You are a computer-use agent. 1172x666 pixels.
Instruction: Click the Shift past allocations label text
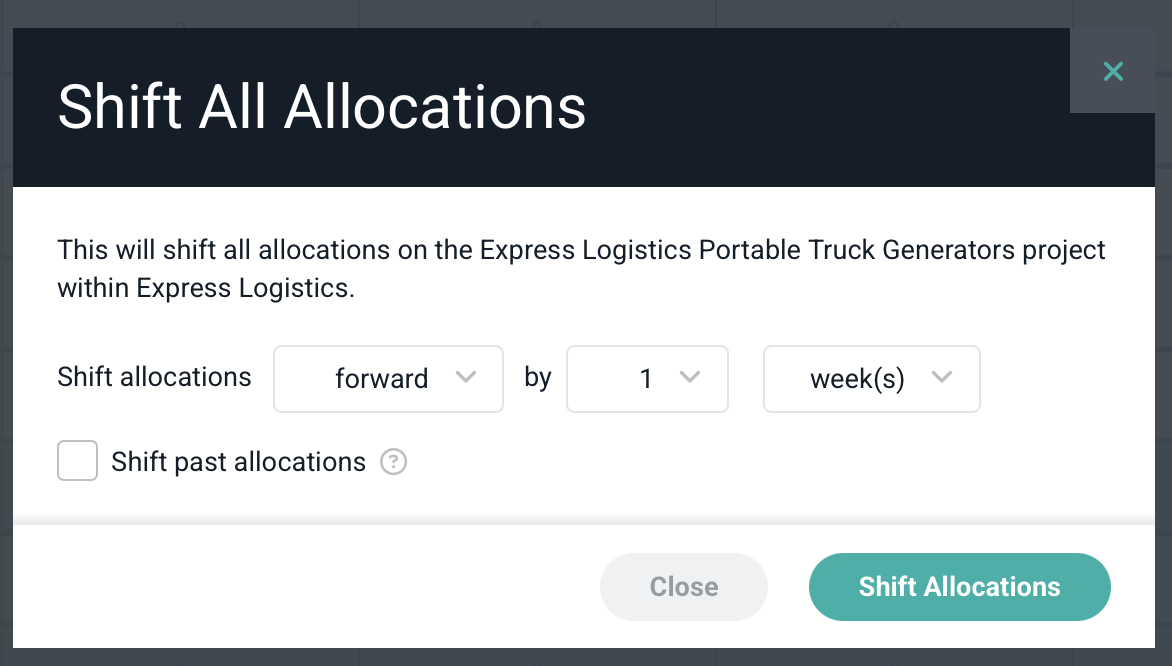pyautogui.click(x=239, y=462)
